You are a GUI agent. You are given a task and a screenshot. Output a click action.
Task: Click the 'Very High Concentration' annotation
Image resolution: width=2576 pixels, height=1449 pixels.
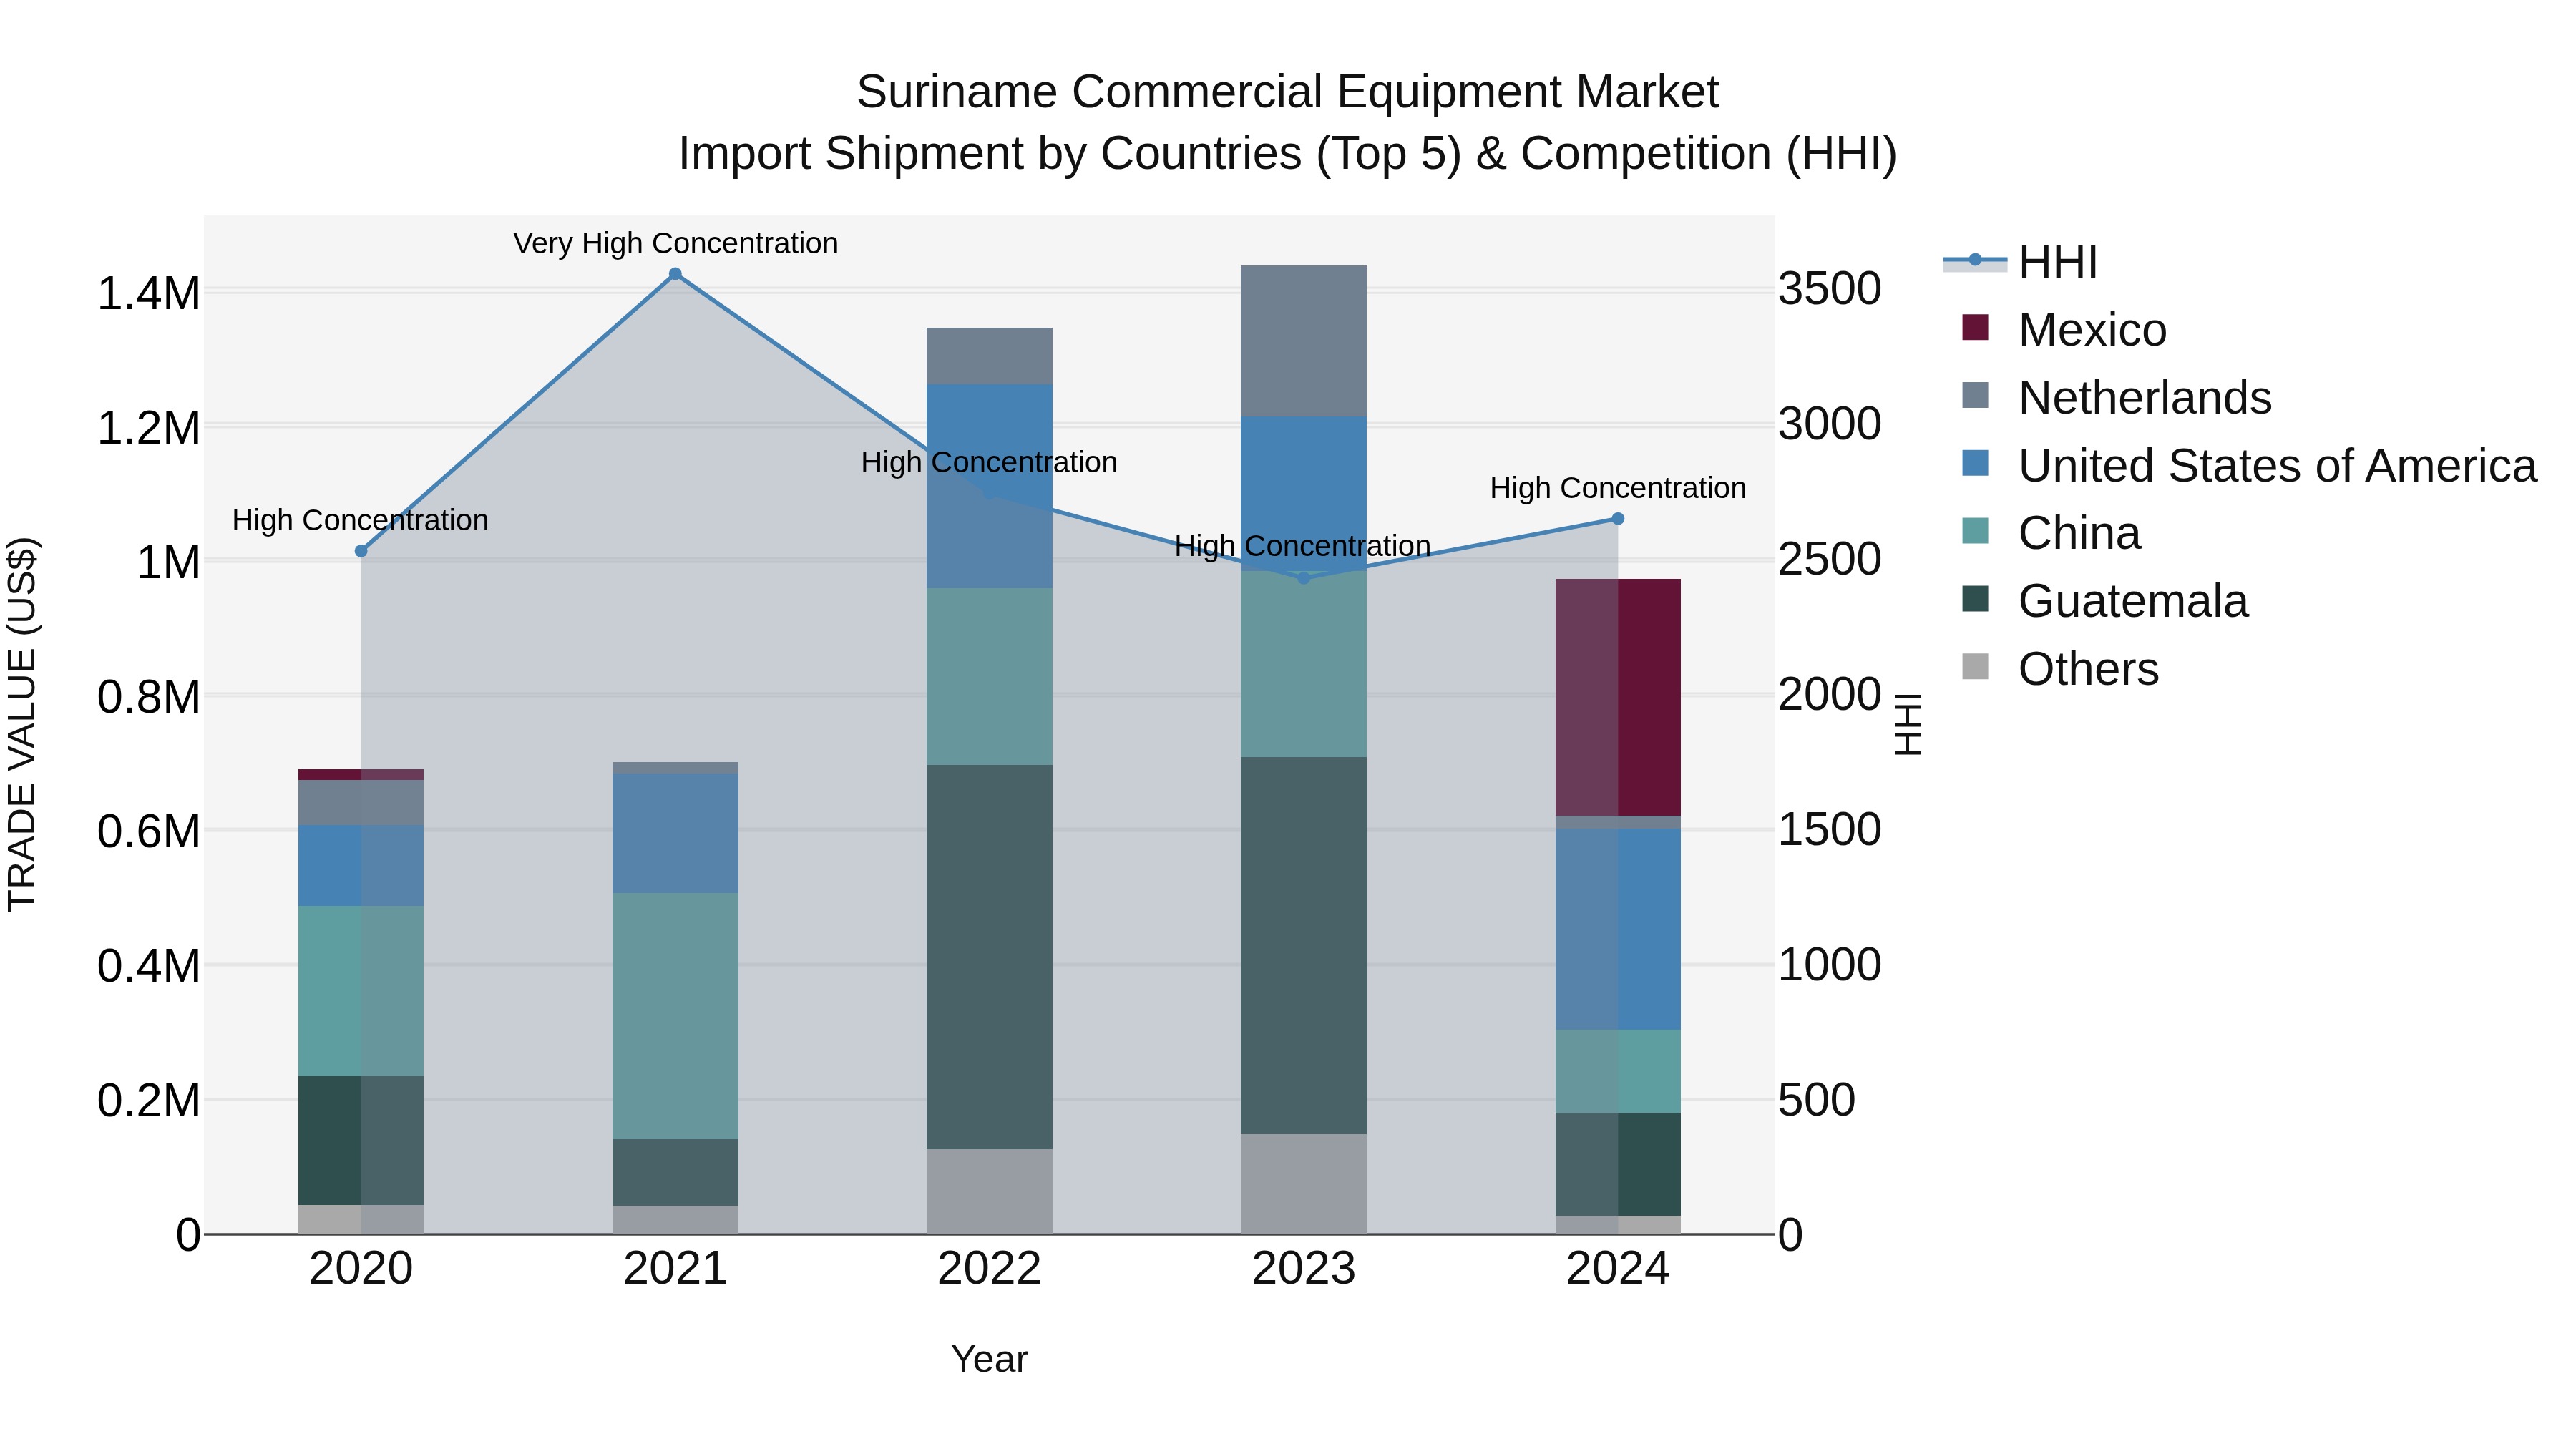point(675,243)
